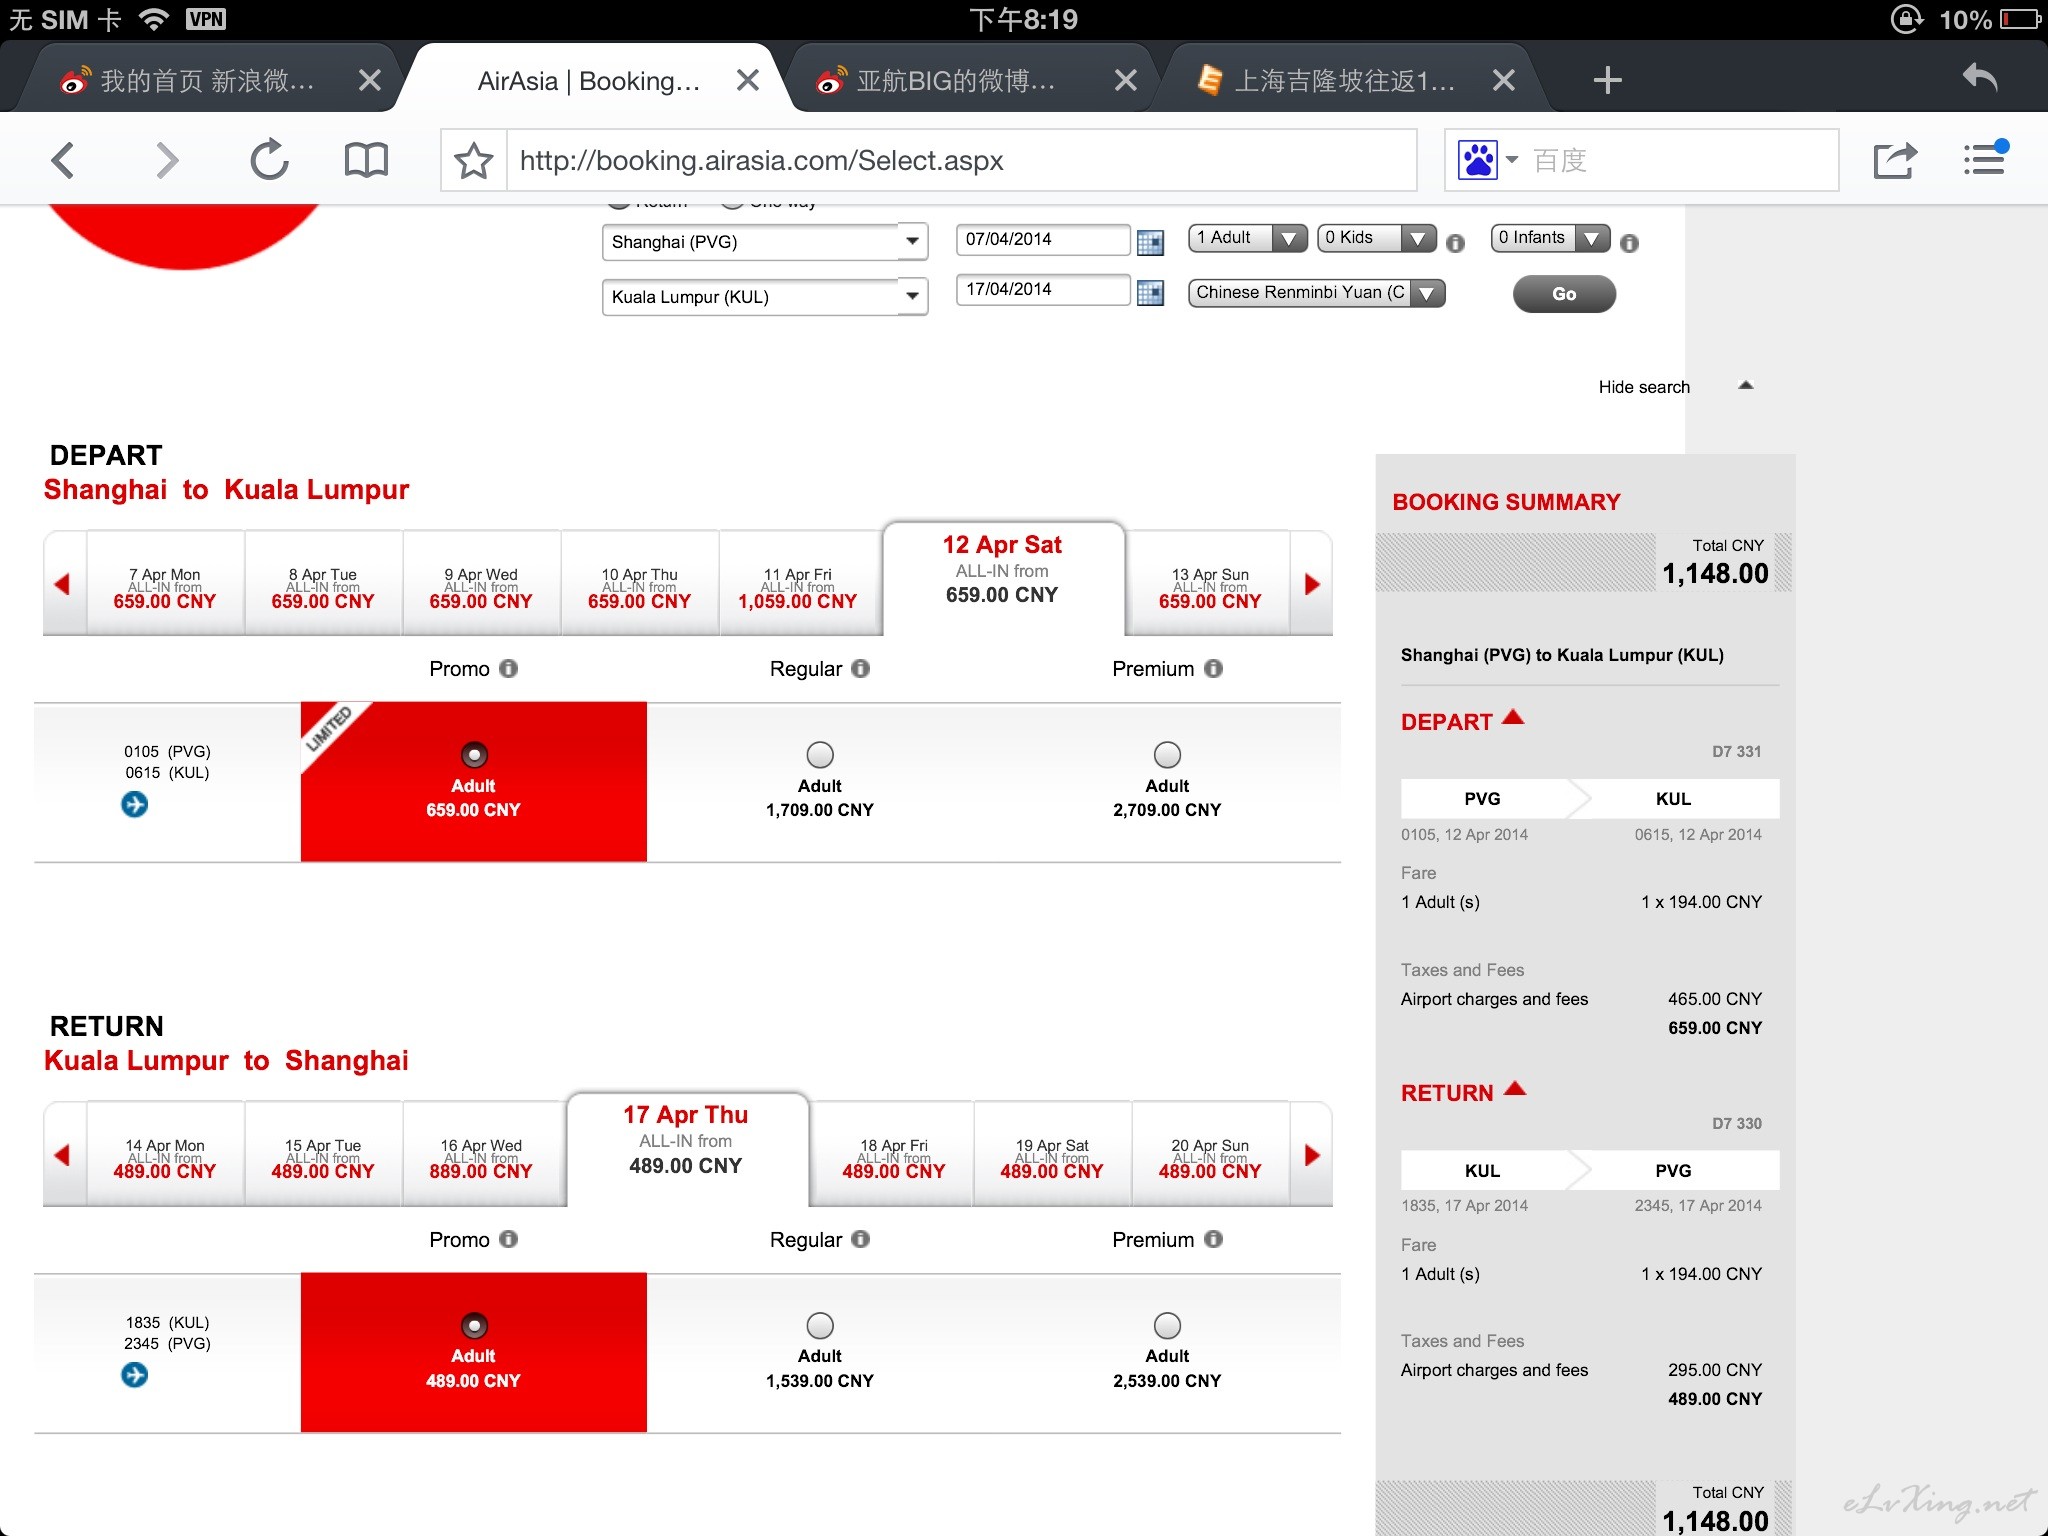Click the URL address bar
The height and width of the screenshot is (1536, 2048).
tap(960, 160)
